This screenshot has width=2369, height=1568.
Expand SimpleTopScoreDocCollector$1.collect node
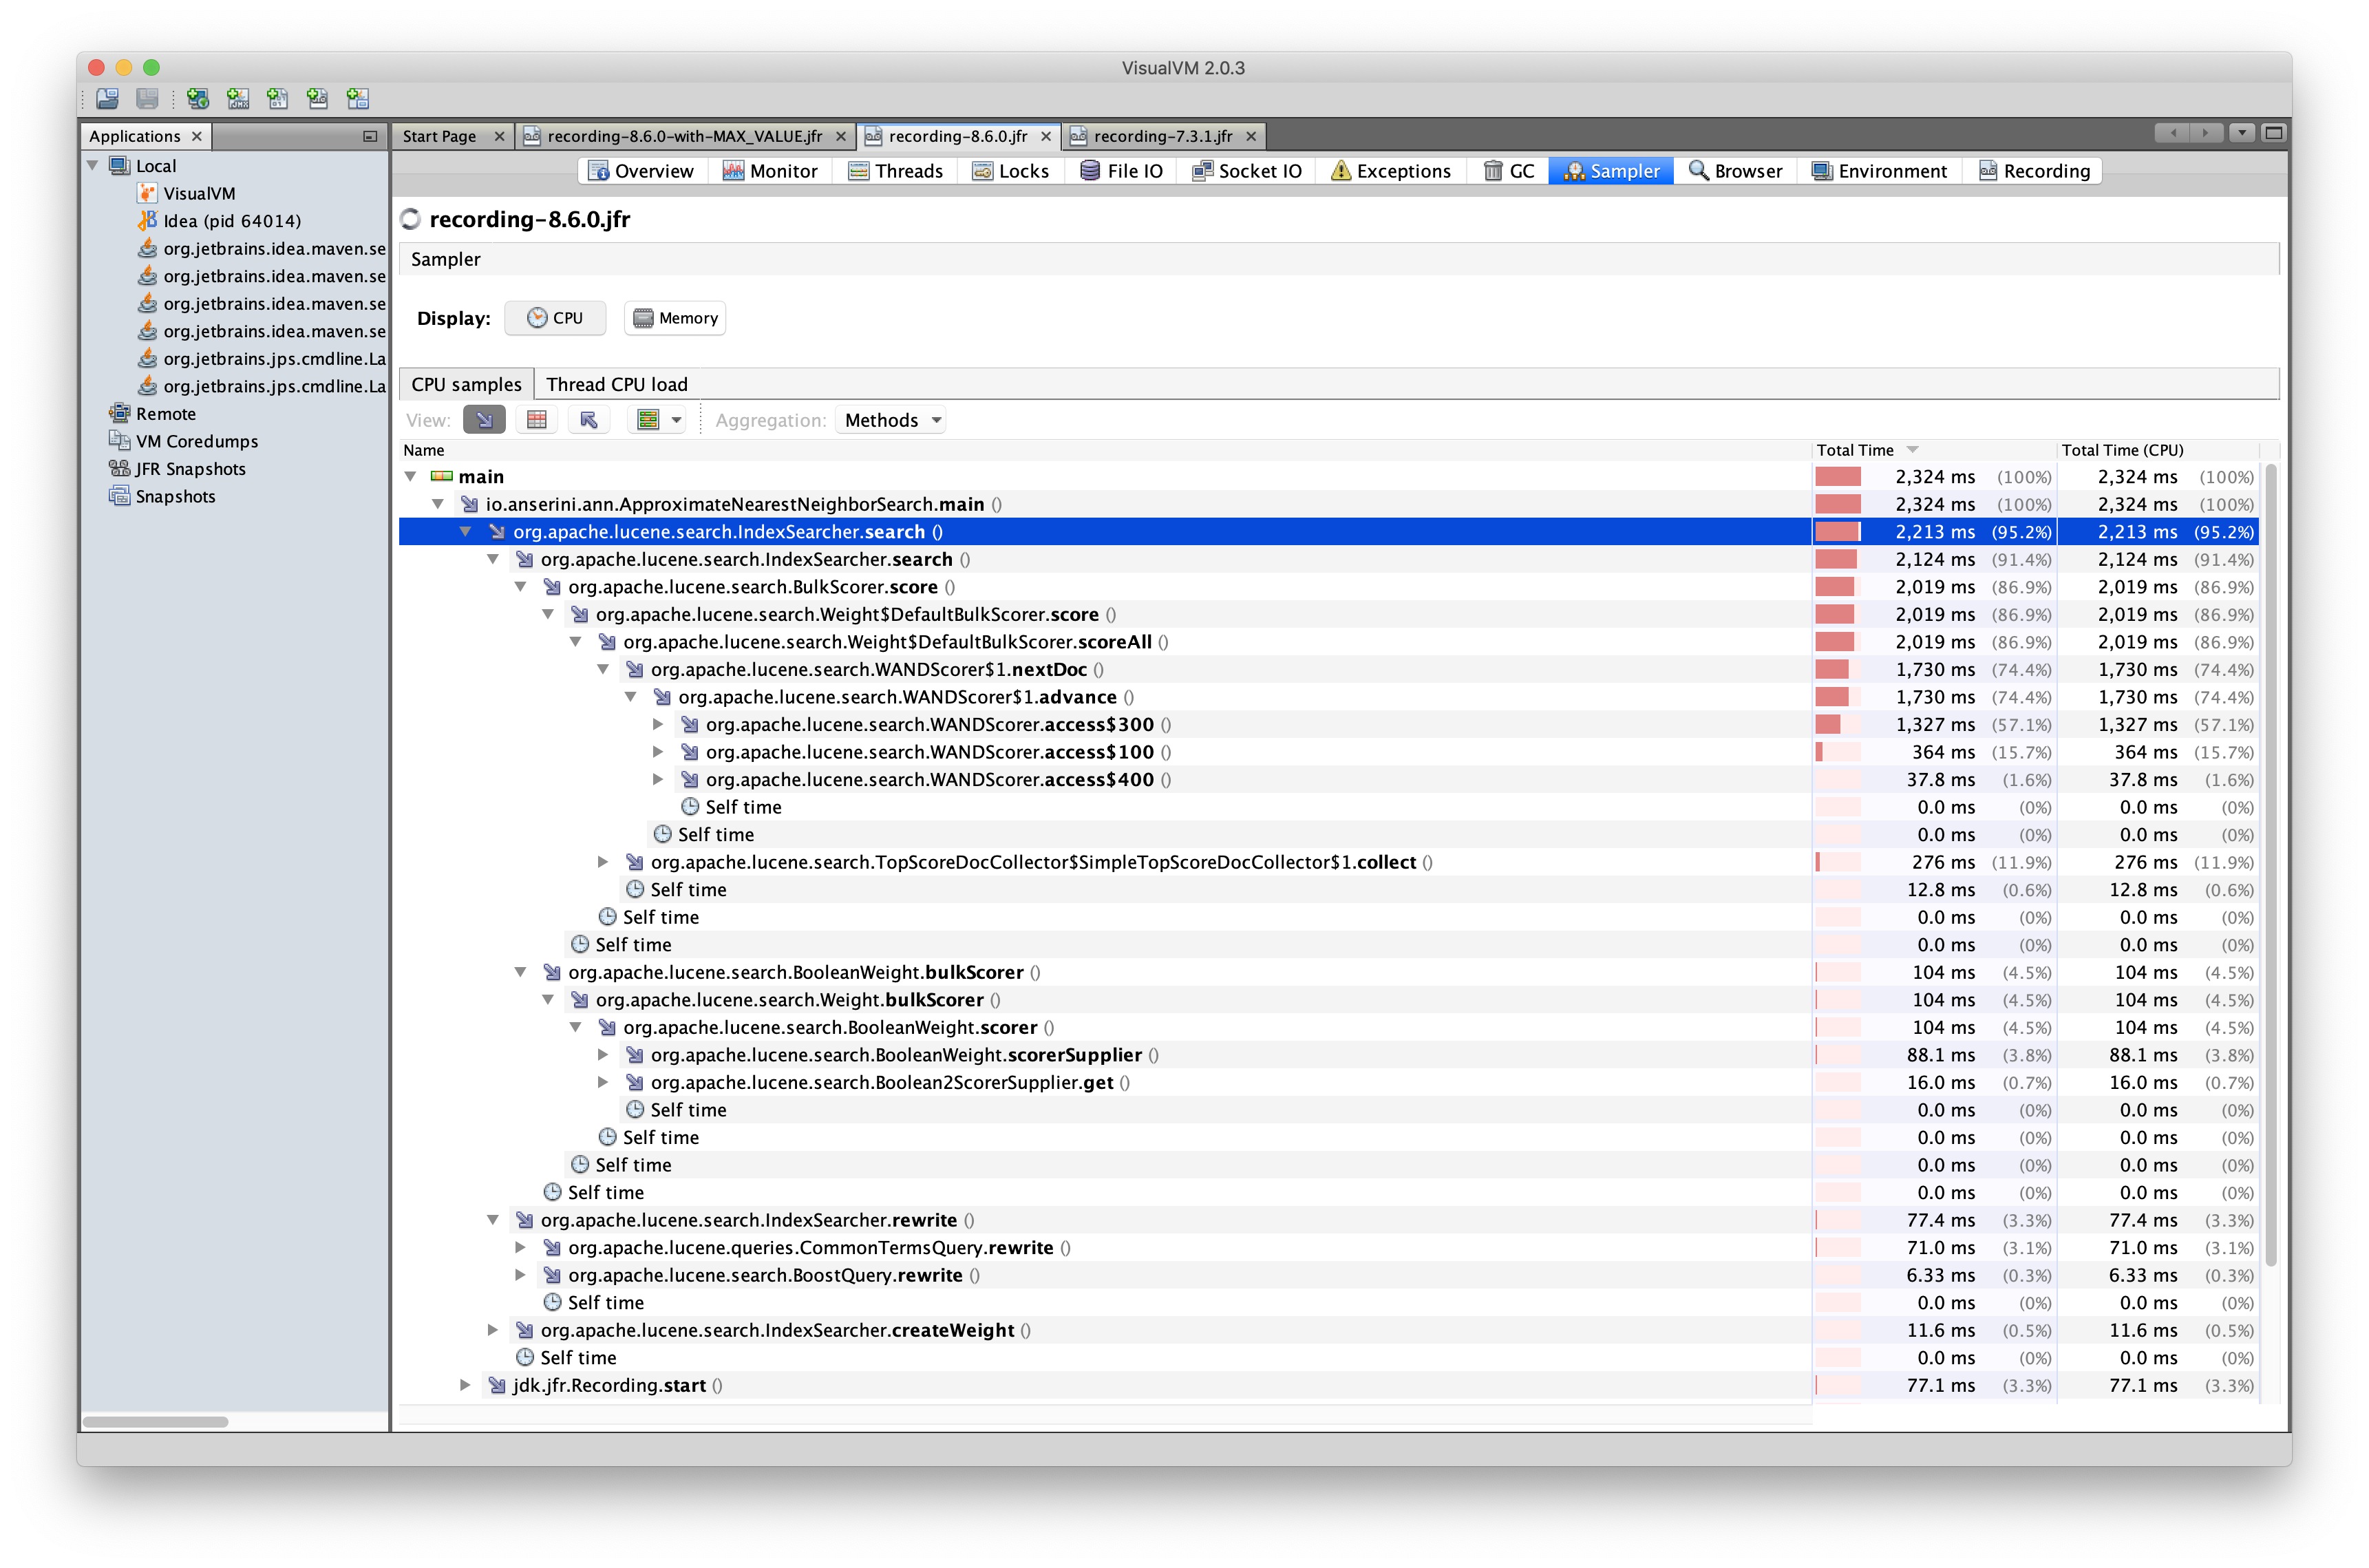[x=603, y=862]
